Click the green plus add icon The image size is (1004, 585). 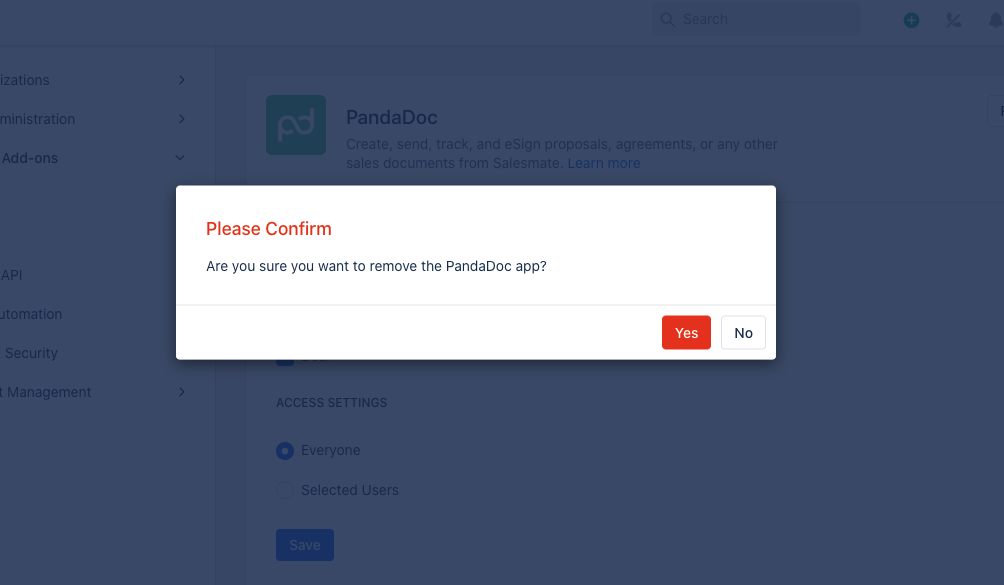click(911, 20)
